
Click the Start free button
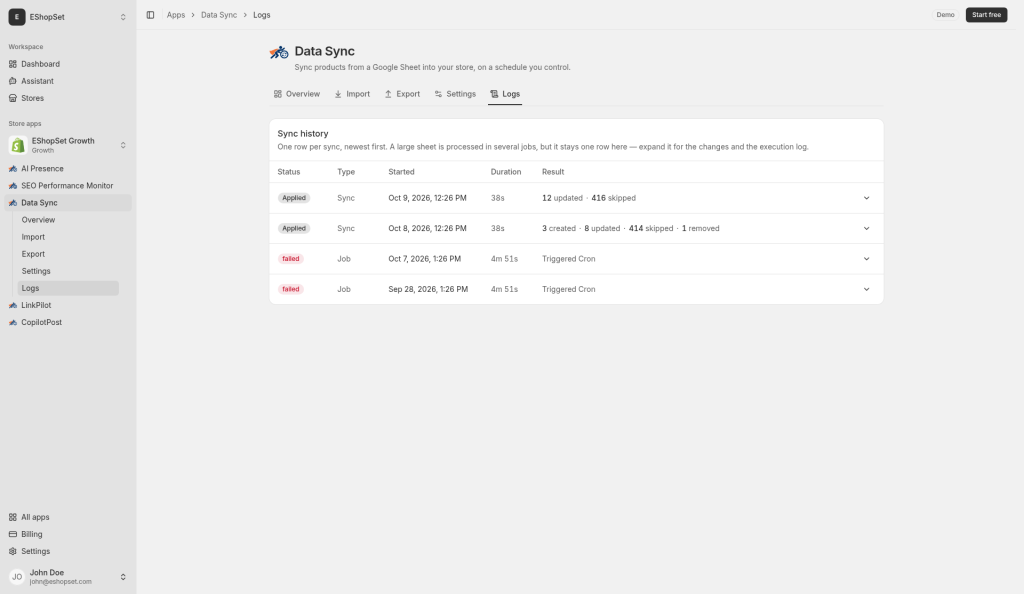(986, 15)
